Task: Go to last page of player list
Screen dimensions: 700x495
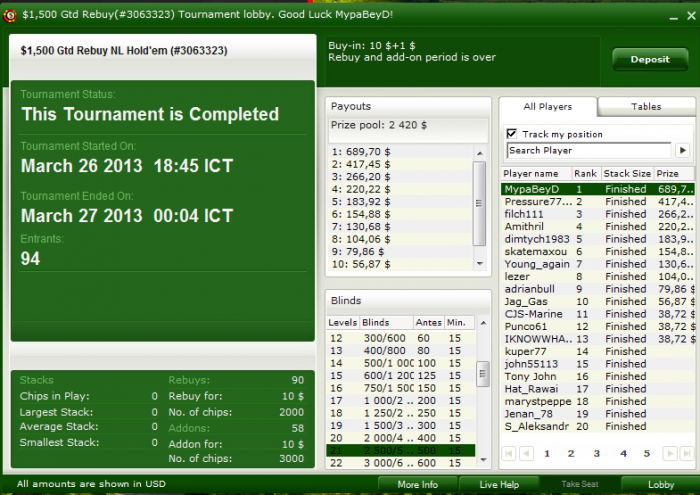Action: click(x=687, y=453)
